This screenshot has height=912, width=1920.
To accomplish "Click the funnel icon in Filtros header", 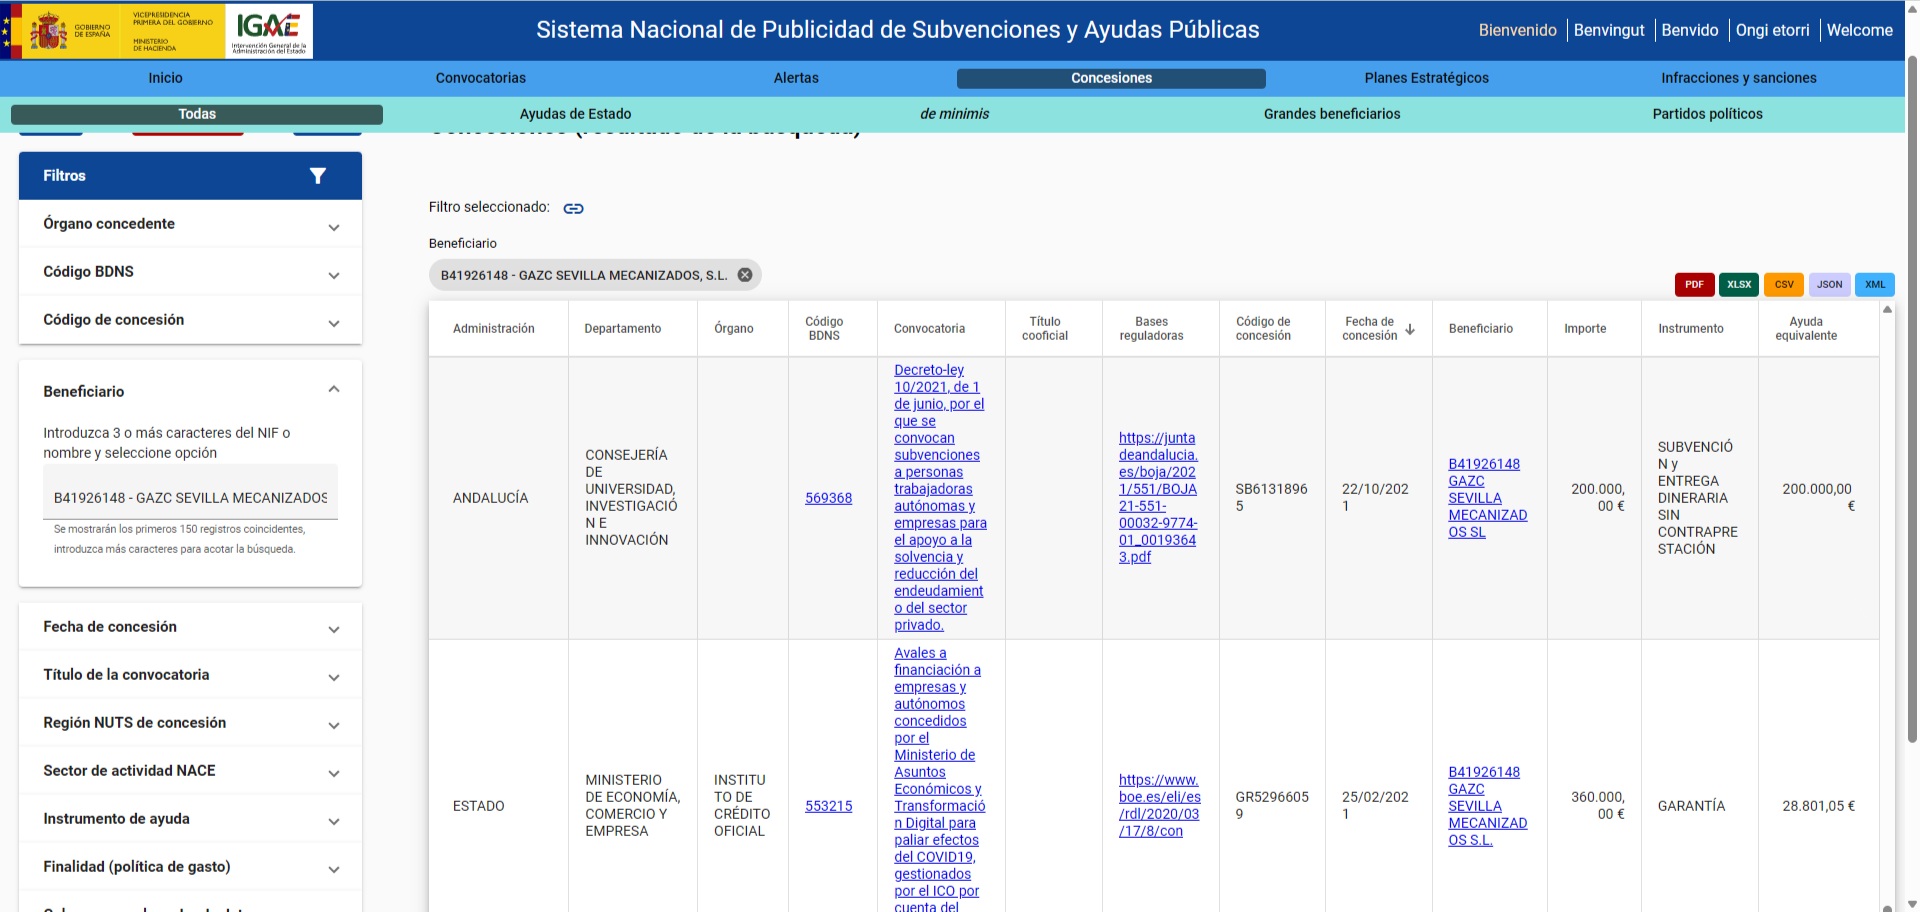I will (318, 176).
